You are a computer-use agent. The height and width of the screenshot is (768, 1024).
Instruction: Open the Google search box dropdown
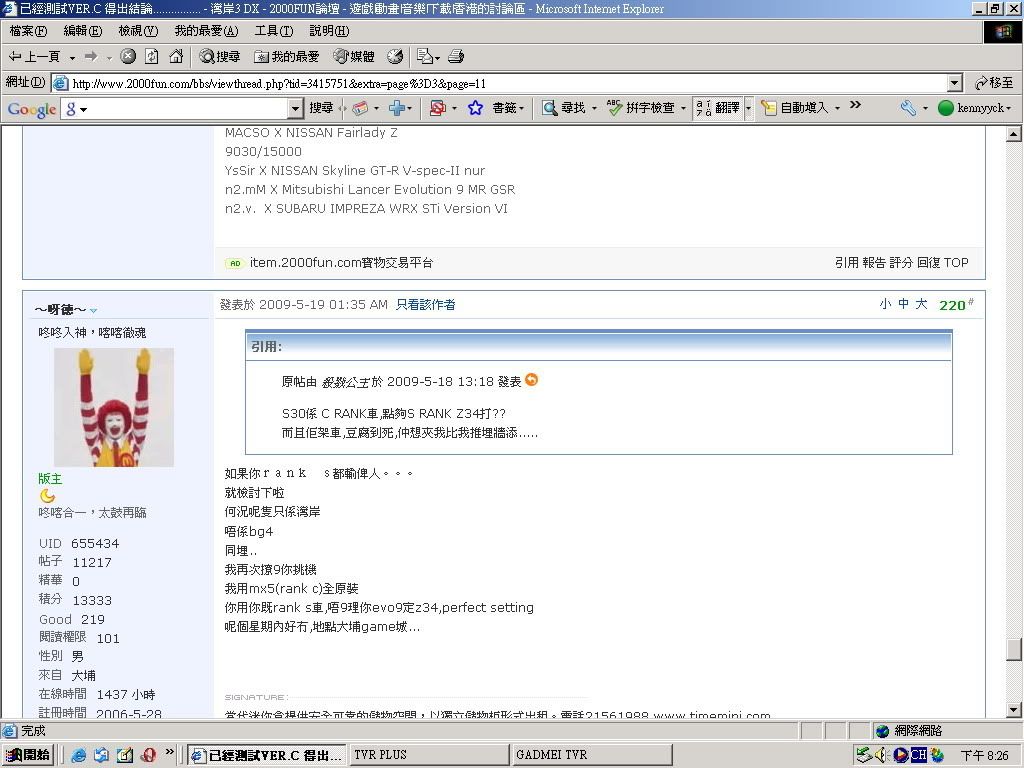pyautogui.click(x=295, y=108)
